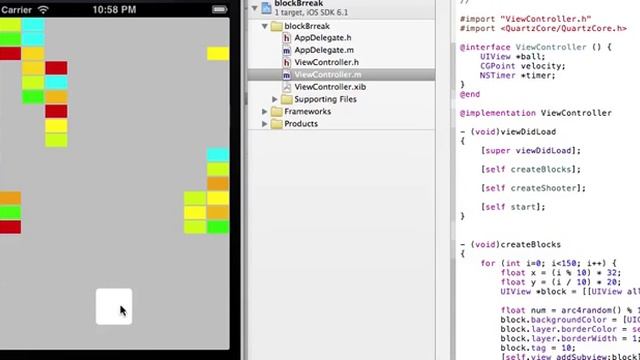Click the for loop line with i<150

[x=548, y=263]
